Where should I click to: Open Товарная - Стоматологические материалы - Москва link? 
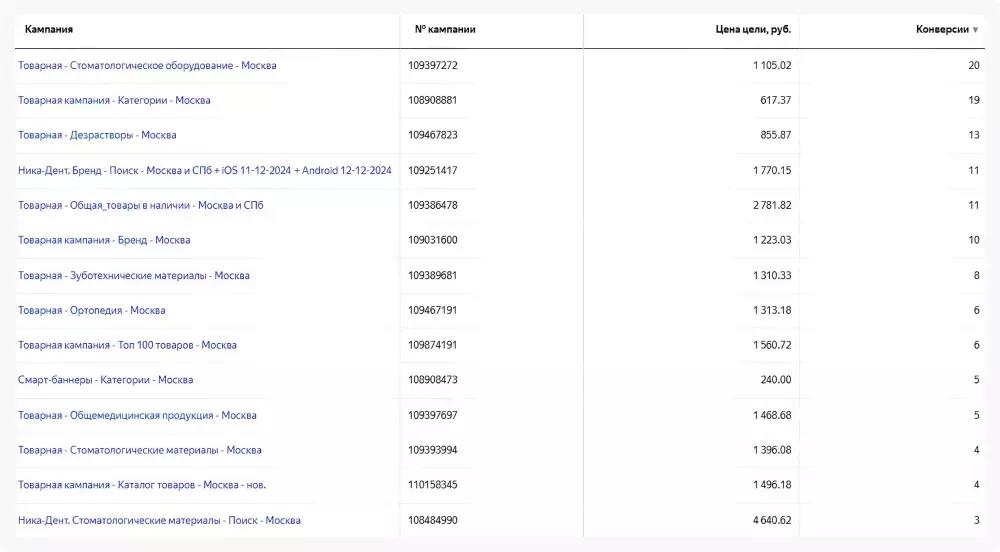[140, 450]
